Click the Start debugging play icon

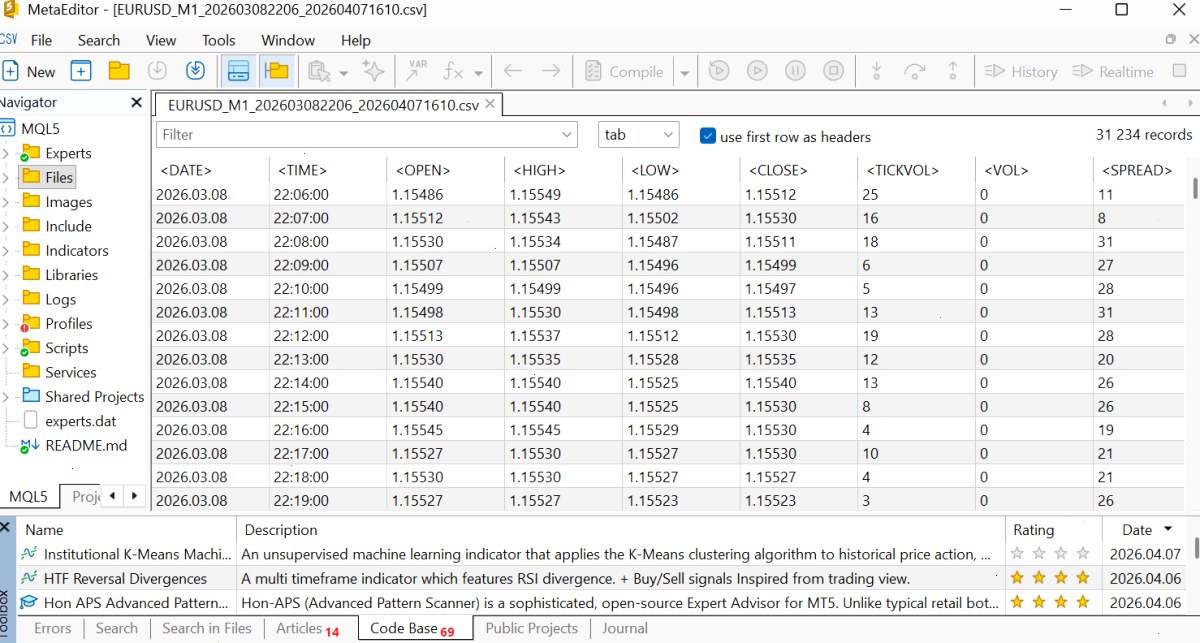coord(757,71)
